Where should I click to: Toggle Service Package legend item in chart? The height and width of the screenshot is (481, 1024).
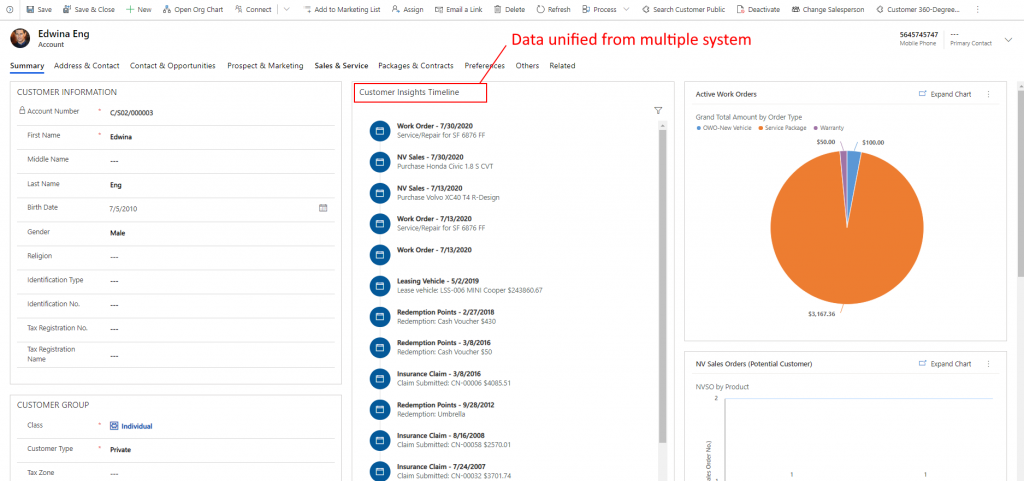tap(785, 128)
